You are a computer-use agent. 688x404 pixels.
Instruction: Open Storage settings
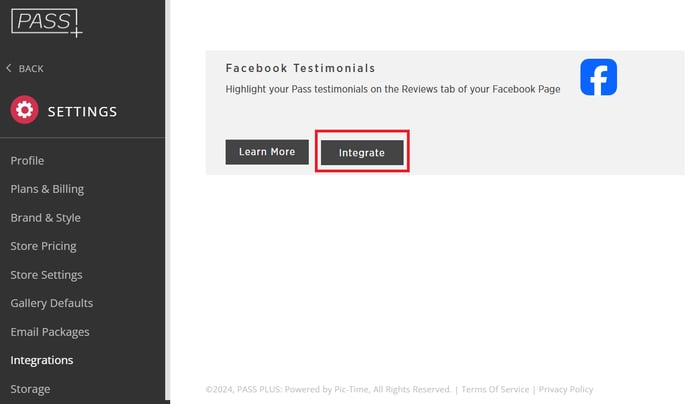[30, 389]
